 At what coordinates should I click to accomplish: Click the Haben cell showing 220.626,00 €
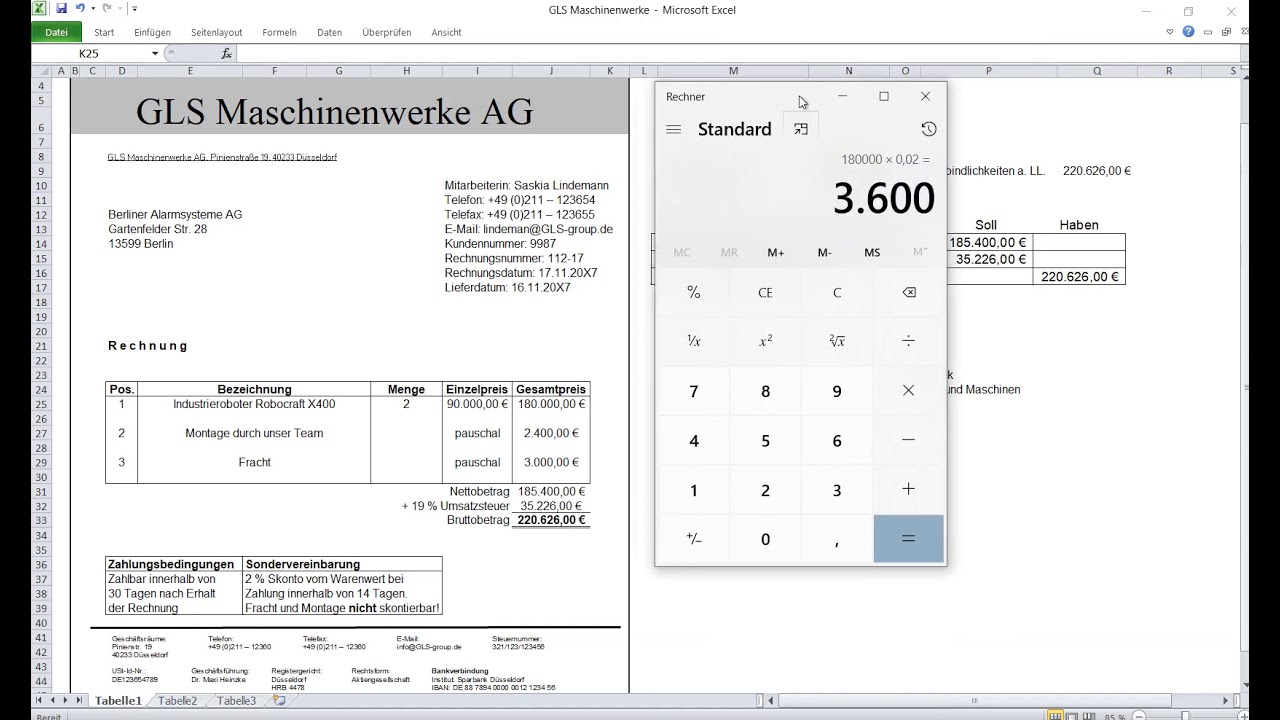1079,276
